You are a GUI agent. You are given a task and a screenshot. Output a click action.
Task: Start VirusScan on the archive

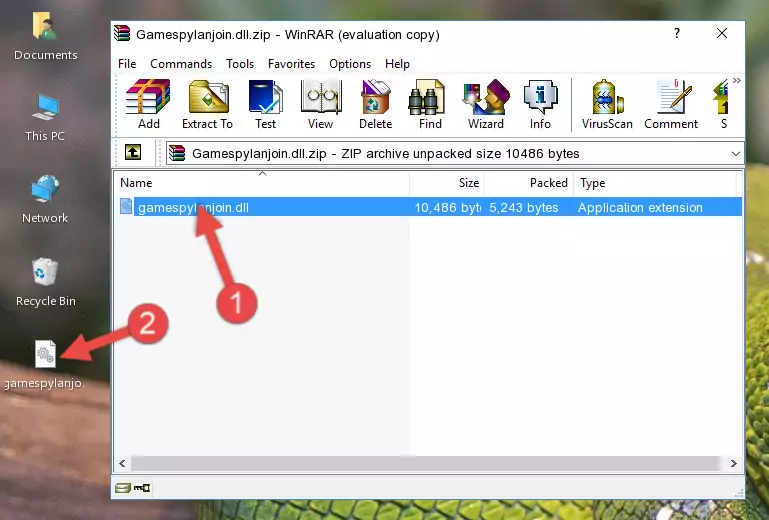607,104
